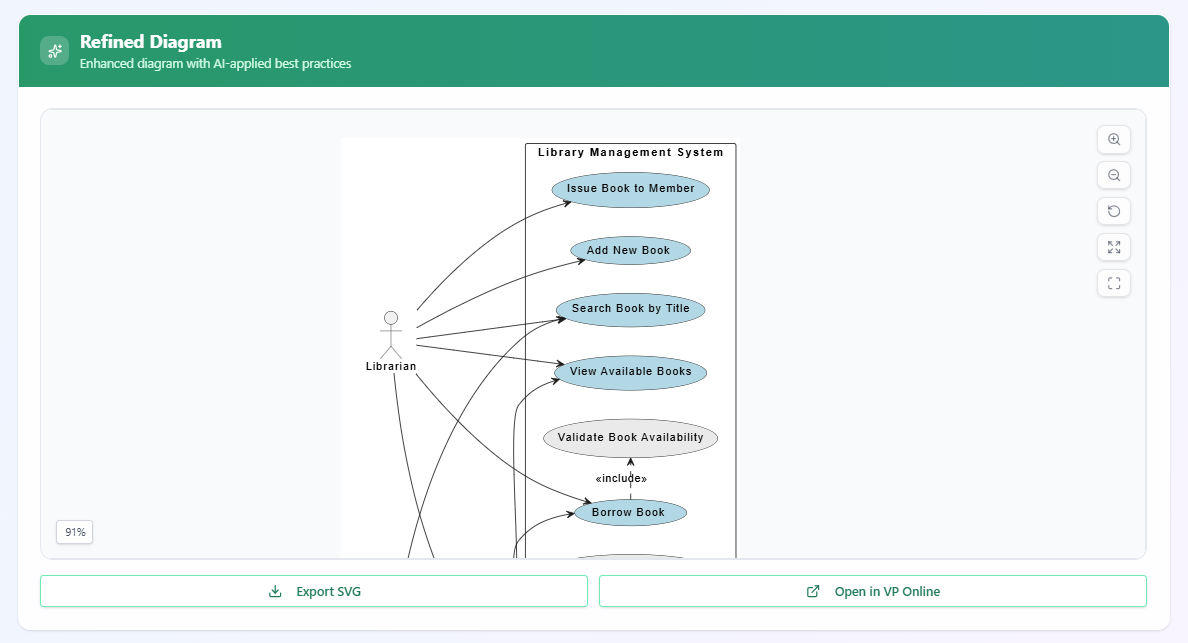The image size is (1188, 643).
Task: Select the Search Book by Title use case
Action: click(x=630, y=309)
